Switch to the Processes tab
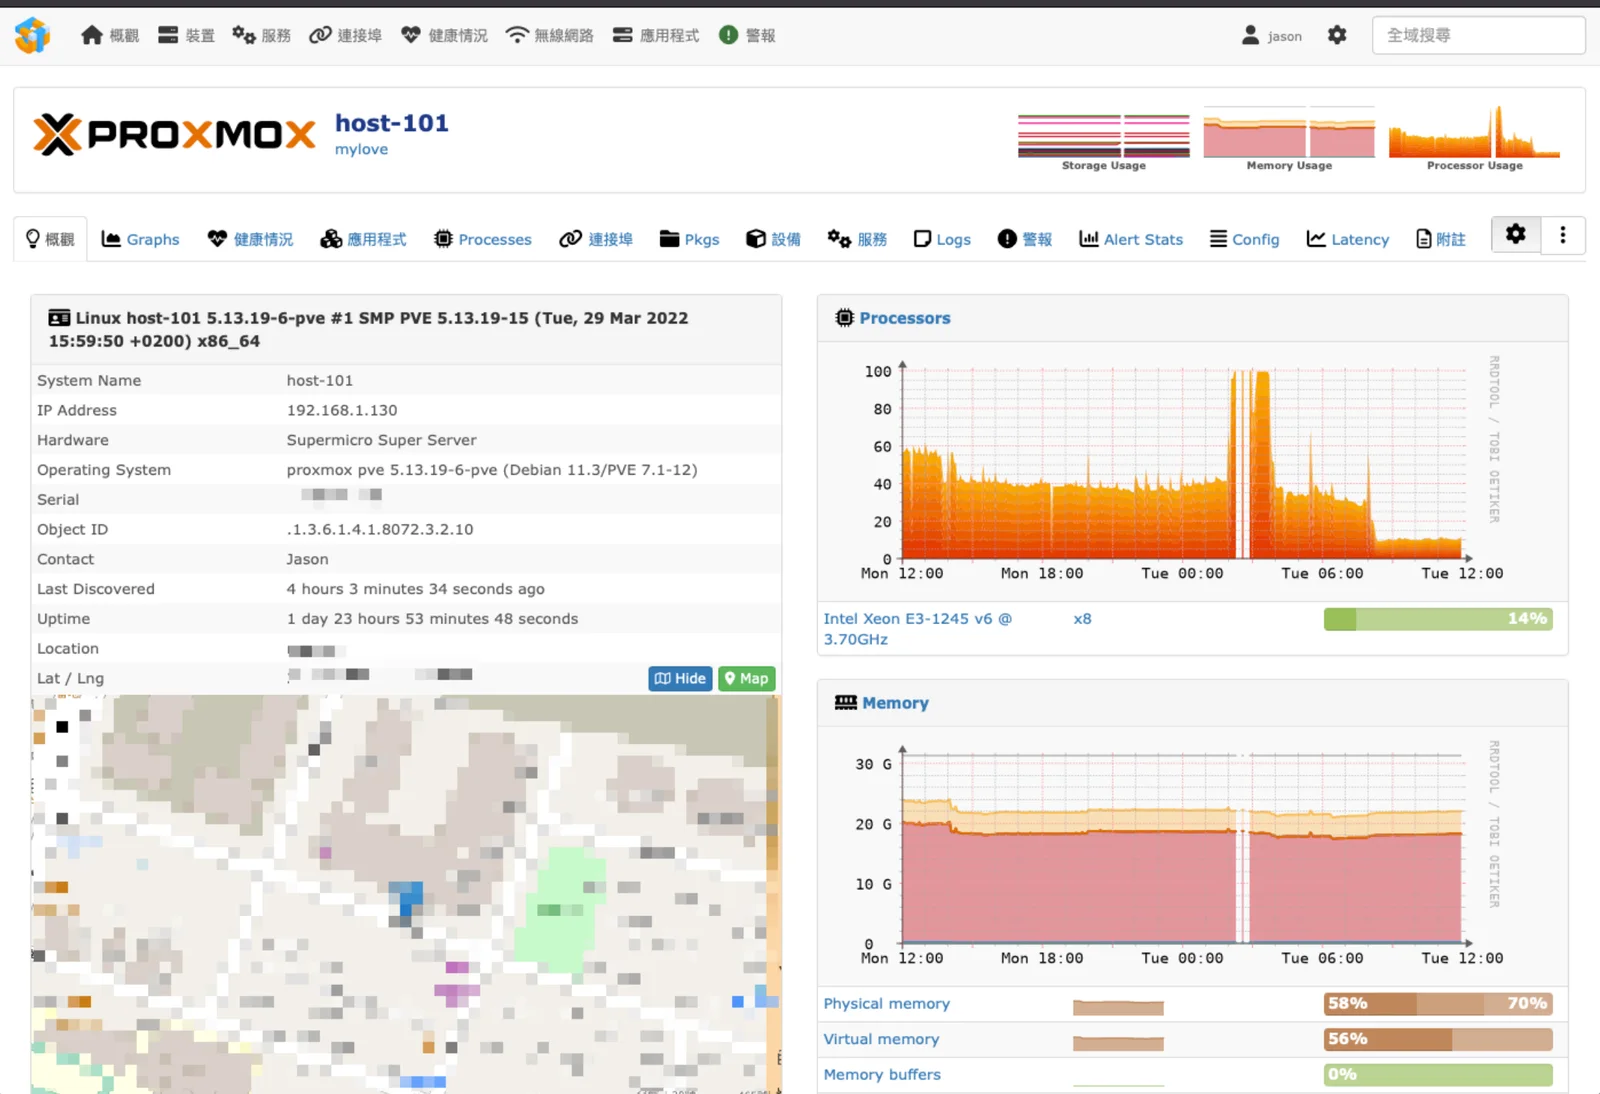Image resolution: width=1600 pixels, height=1094 pixels. point(483,239)
